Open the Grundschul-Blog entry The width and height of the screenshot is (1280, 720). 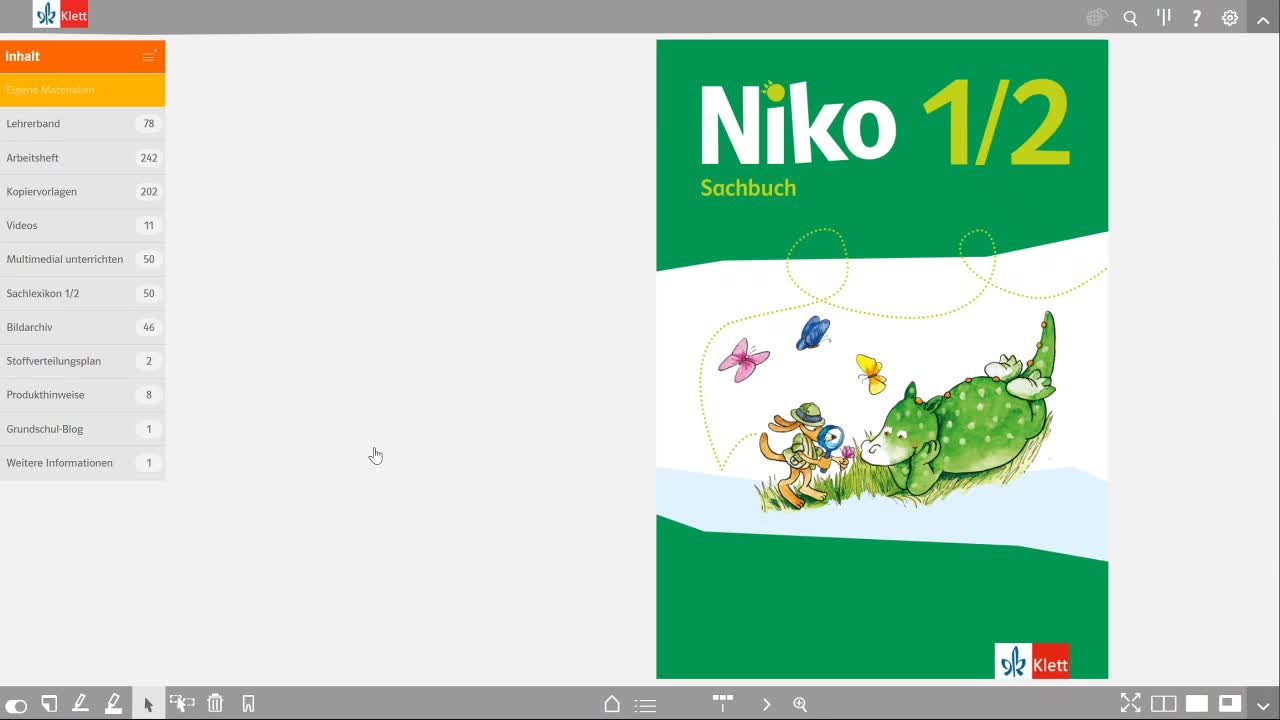point(82,429)
